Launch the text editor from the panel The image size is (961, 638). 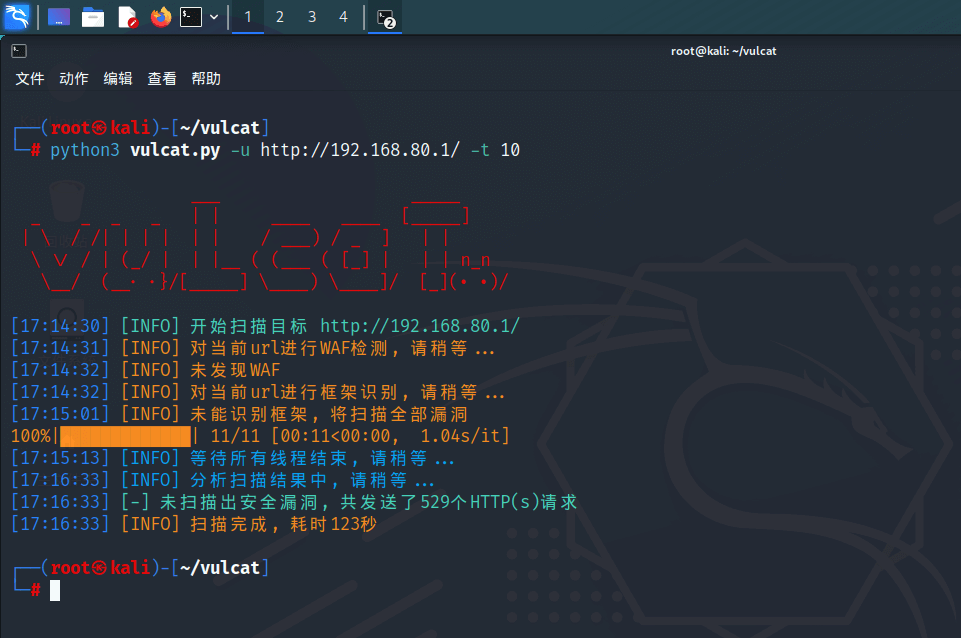127,17
